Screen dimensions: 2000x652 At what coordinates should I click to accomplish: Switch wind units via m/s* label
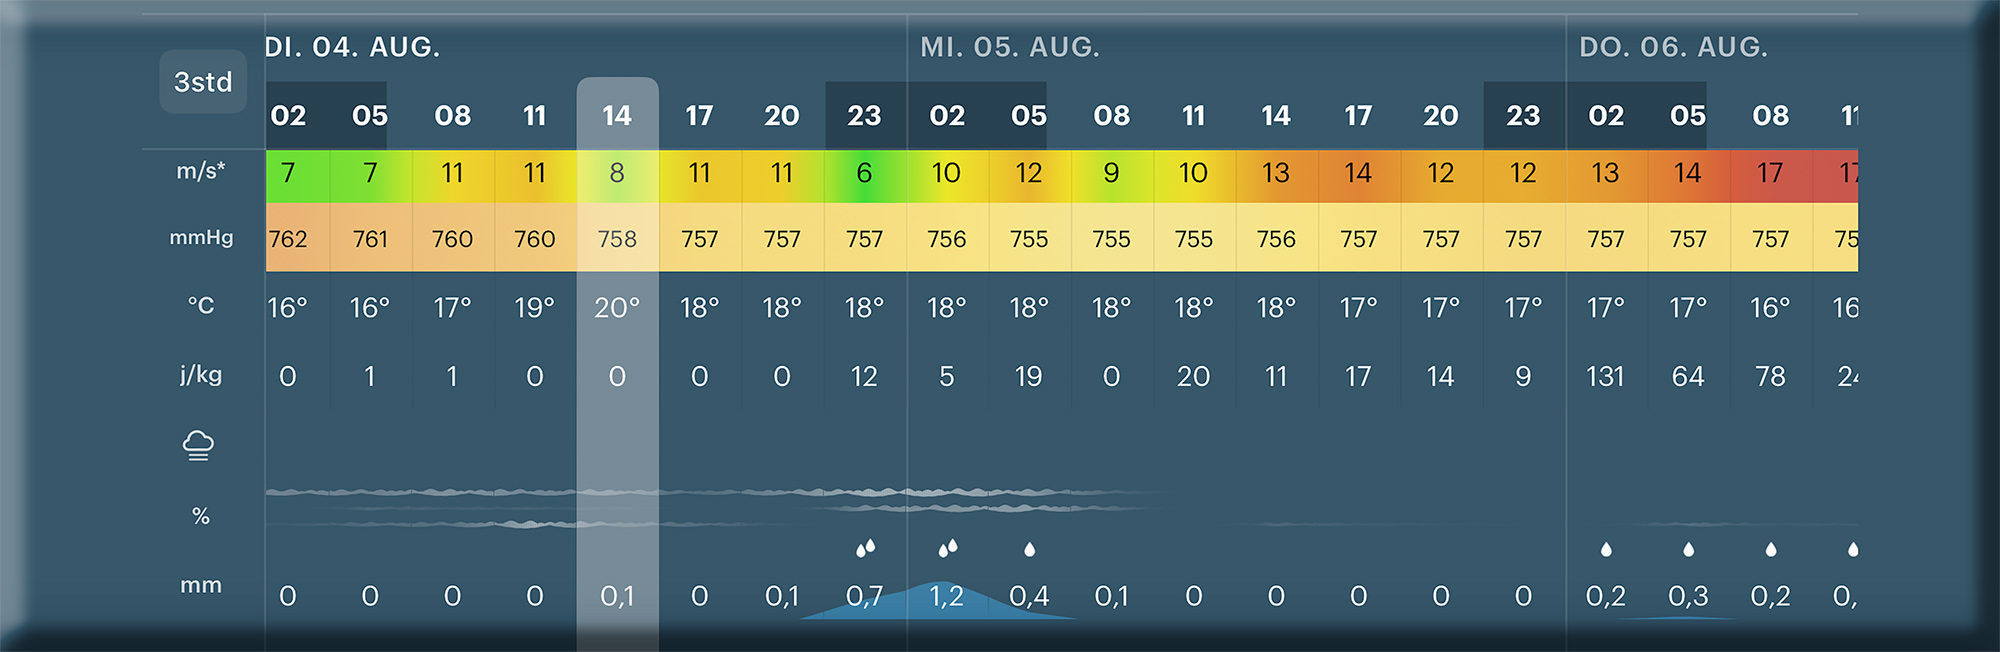tap(201, 171)
